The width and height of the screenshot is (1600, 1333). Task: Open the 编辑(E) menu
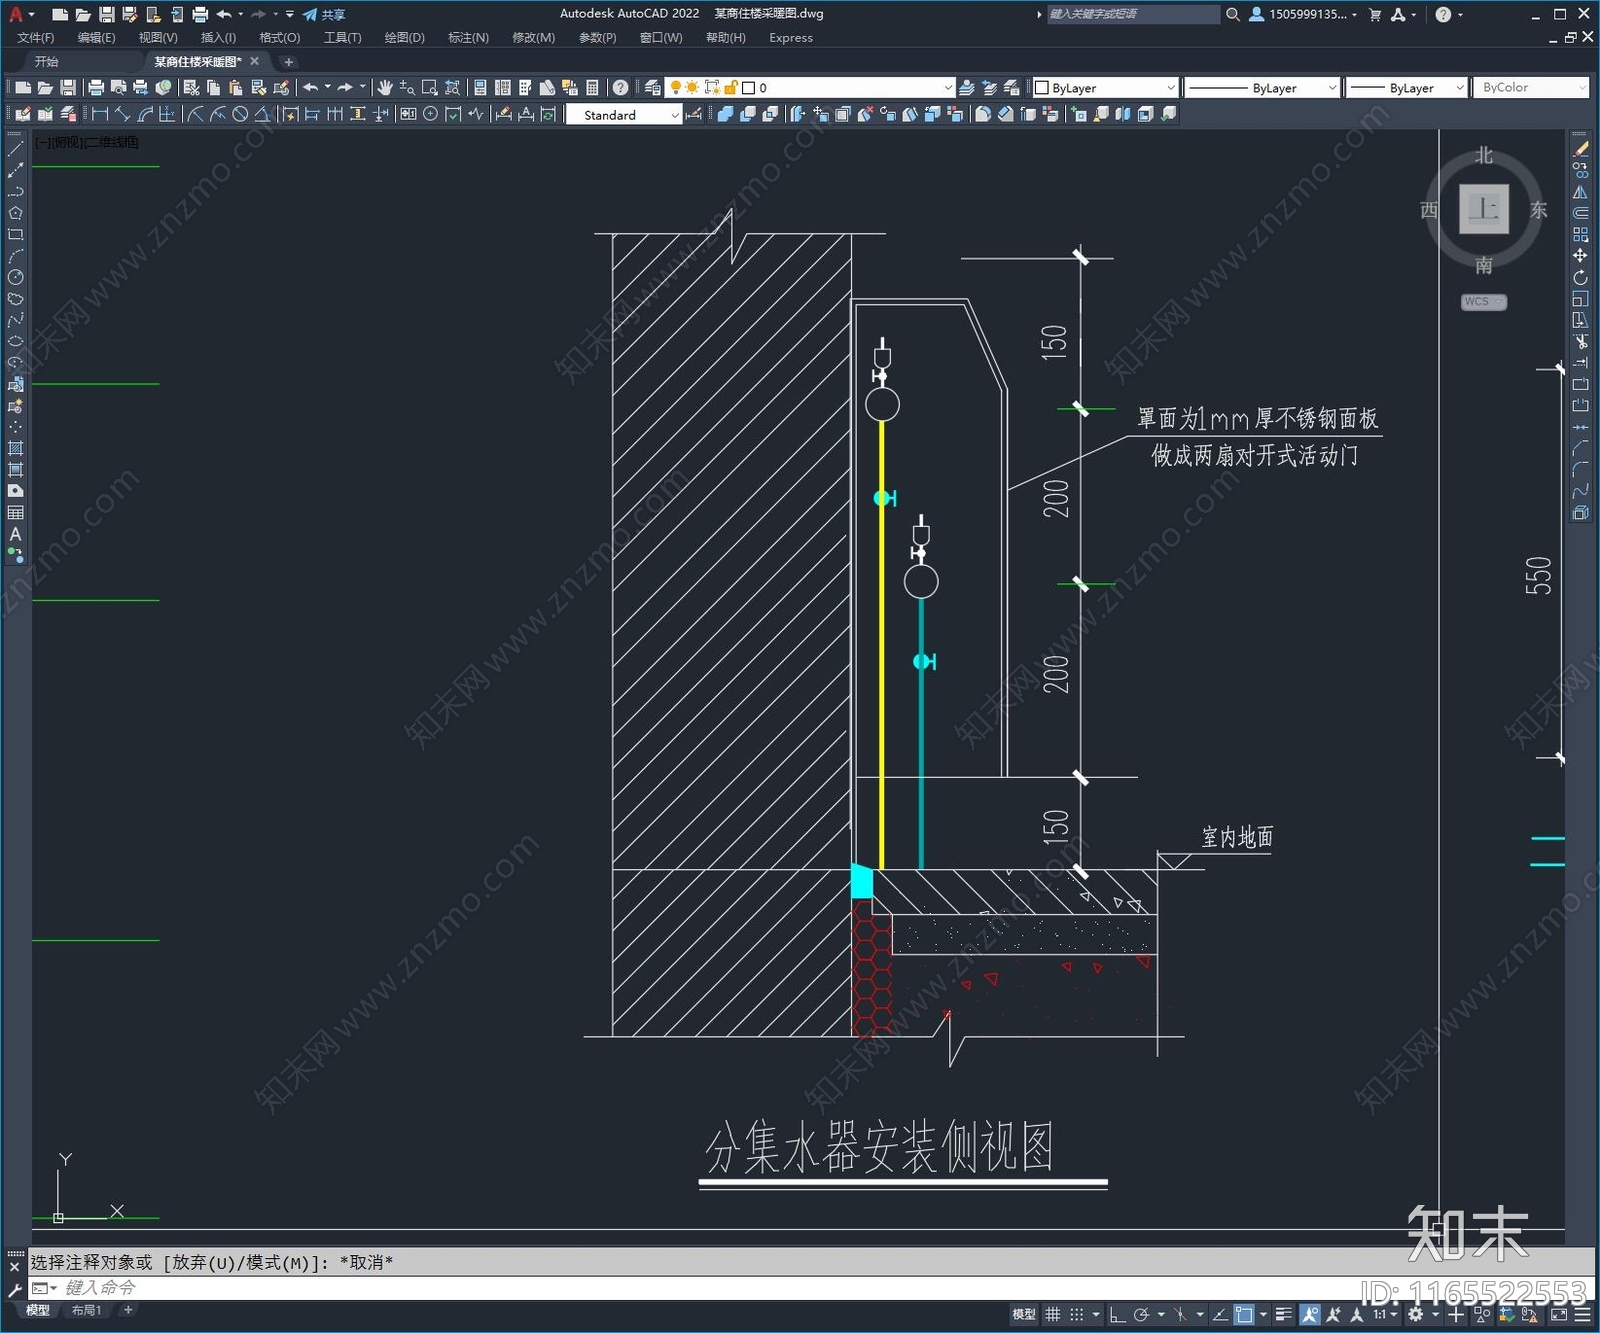point(96,38)
